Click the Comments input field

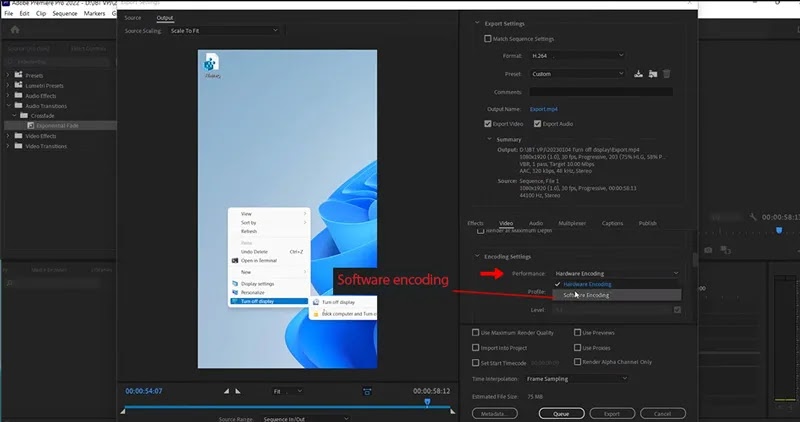coord(601,92)
